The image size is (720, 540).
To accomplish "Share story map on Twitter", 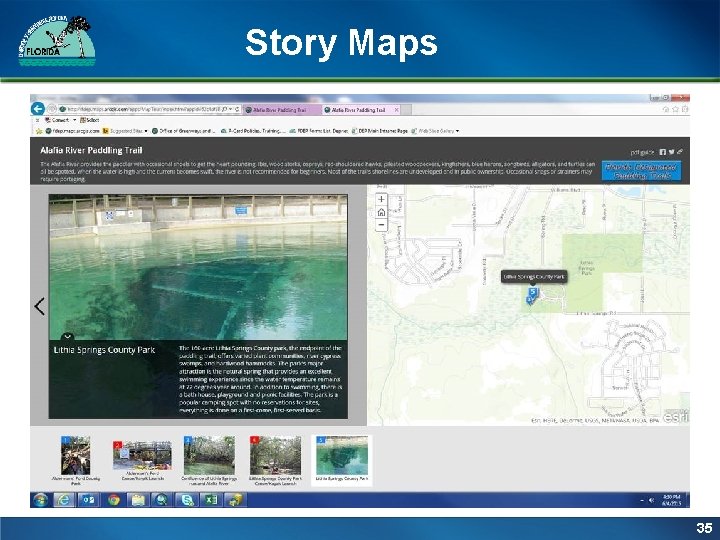I will [671, 152].
